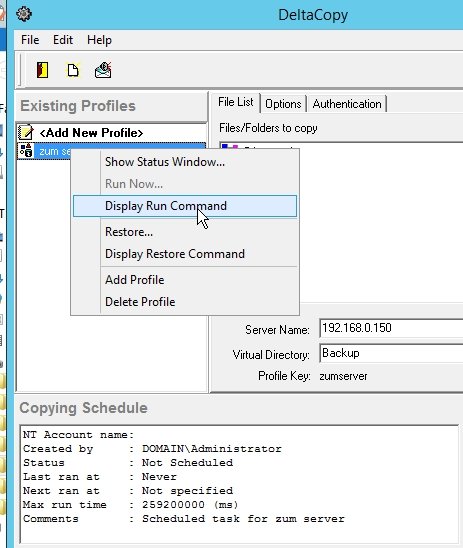The image size is (463, 548).
Task: Switch to the File List tab
Action: pyautogui.click(x=236, y=102)
